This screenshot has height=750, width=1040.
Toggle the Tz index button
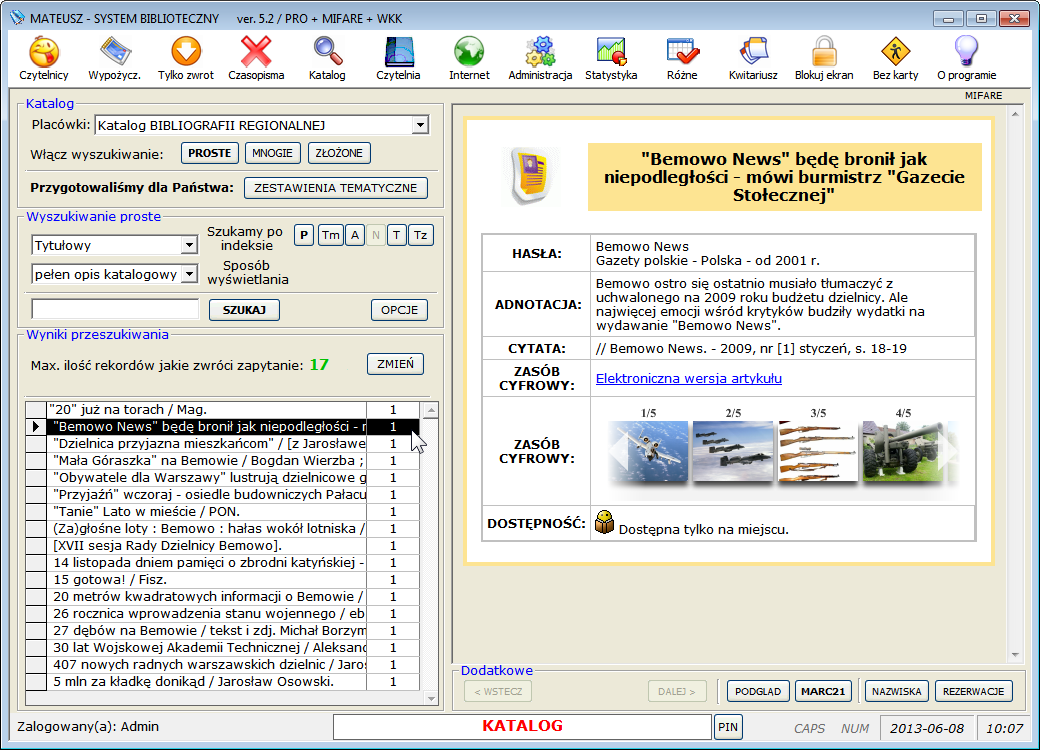click(x=421, y=235)
